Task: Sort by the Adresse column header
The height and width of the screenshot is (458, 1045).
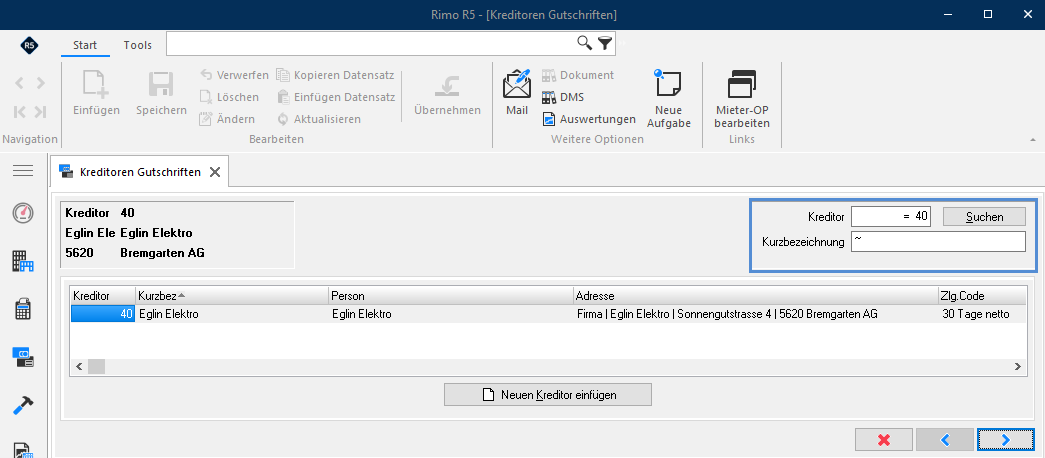Action: pyautogui.click(x=756, y=295)
